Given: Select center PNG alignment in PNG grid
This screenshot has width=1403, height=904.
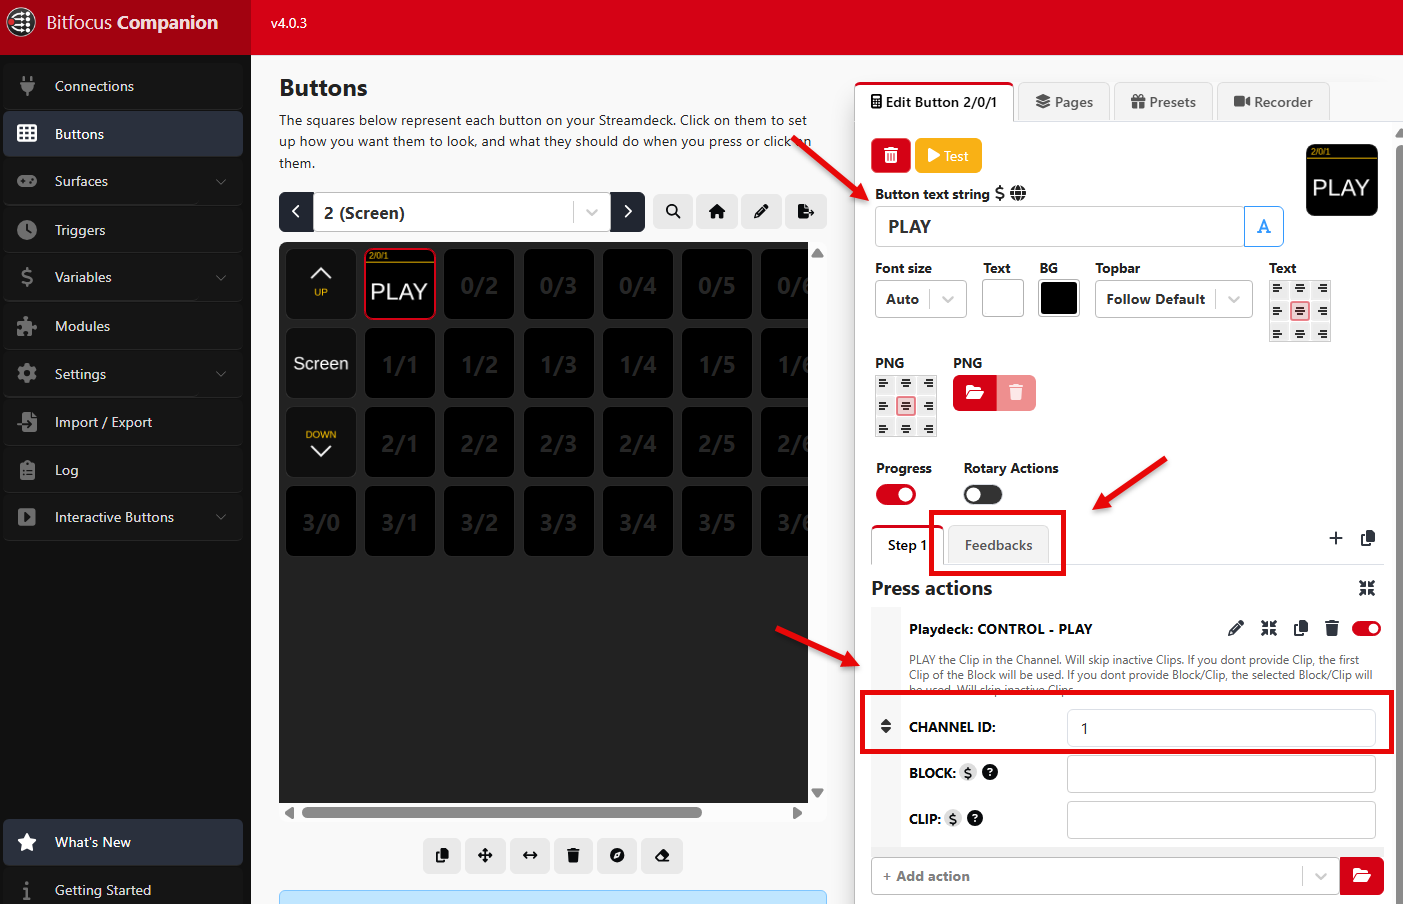Looking at the screenshot, I should coord(906,406).
